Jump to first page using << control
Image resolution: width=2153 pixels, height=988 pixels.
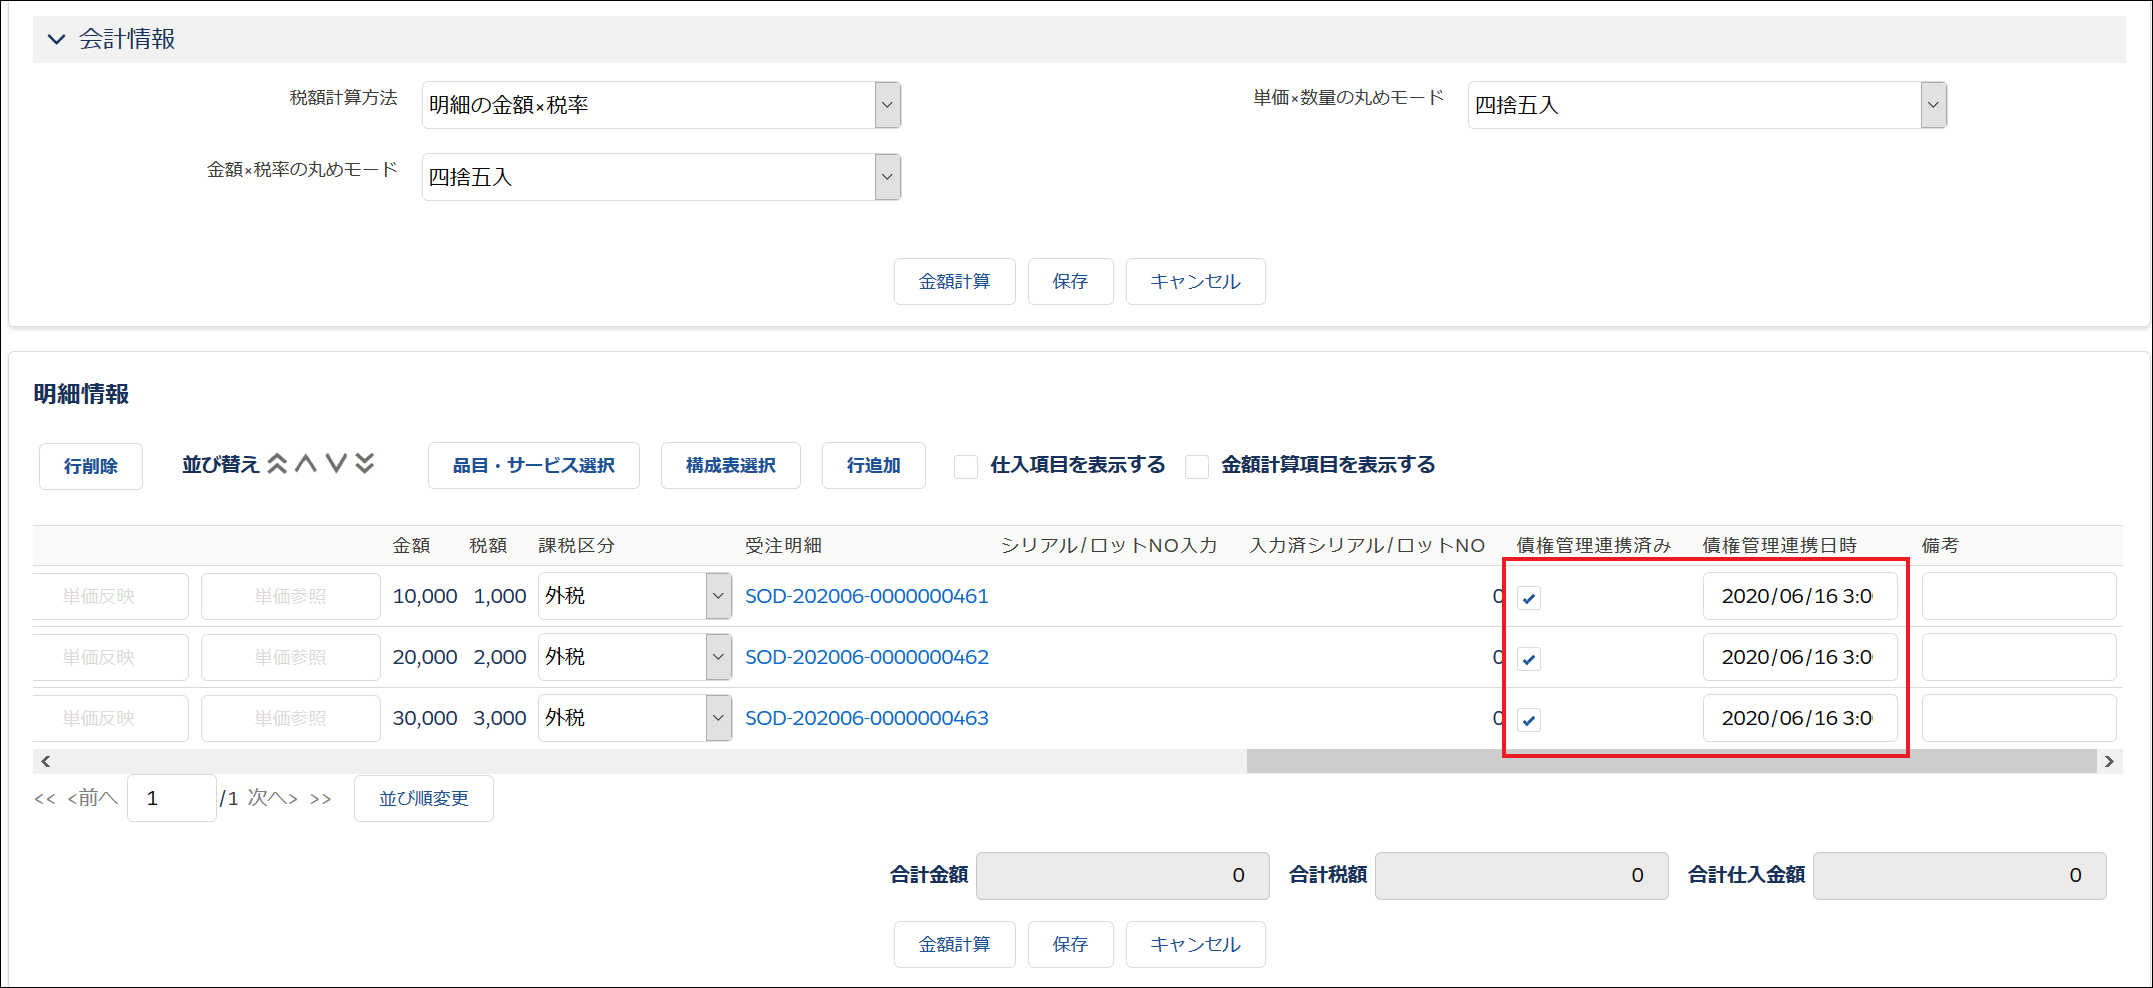point(44,798)
